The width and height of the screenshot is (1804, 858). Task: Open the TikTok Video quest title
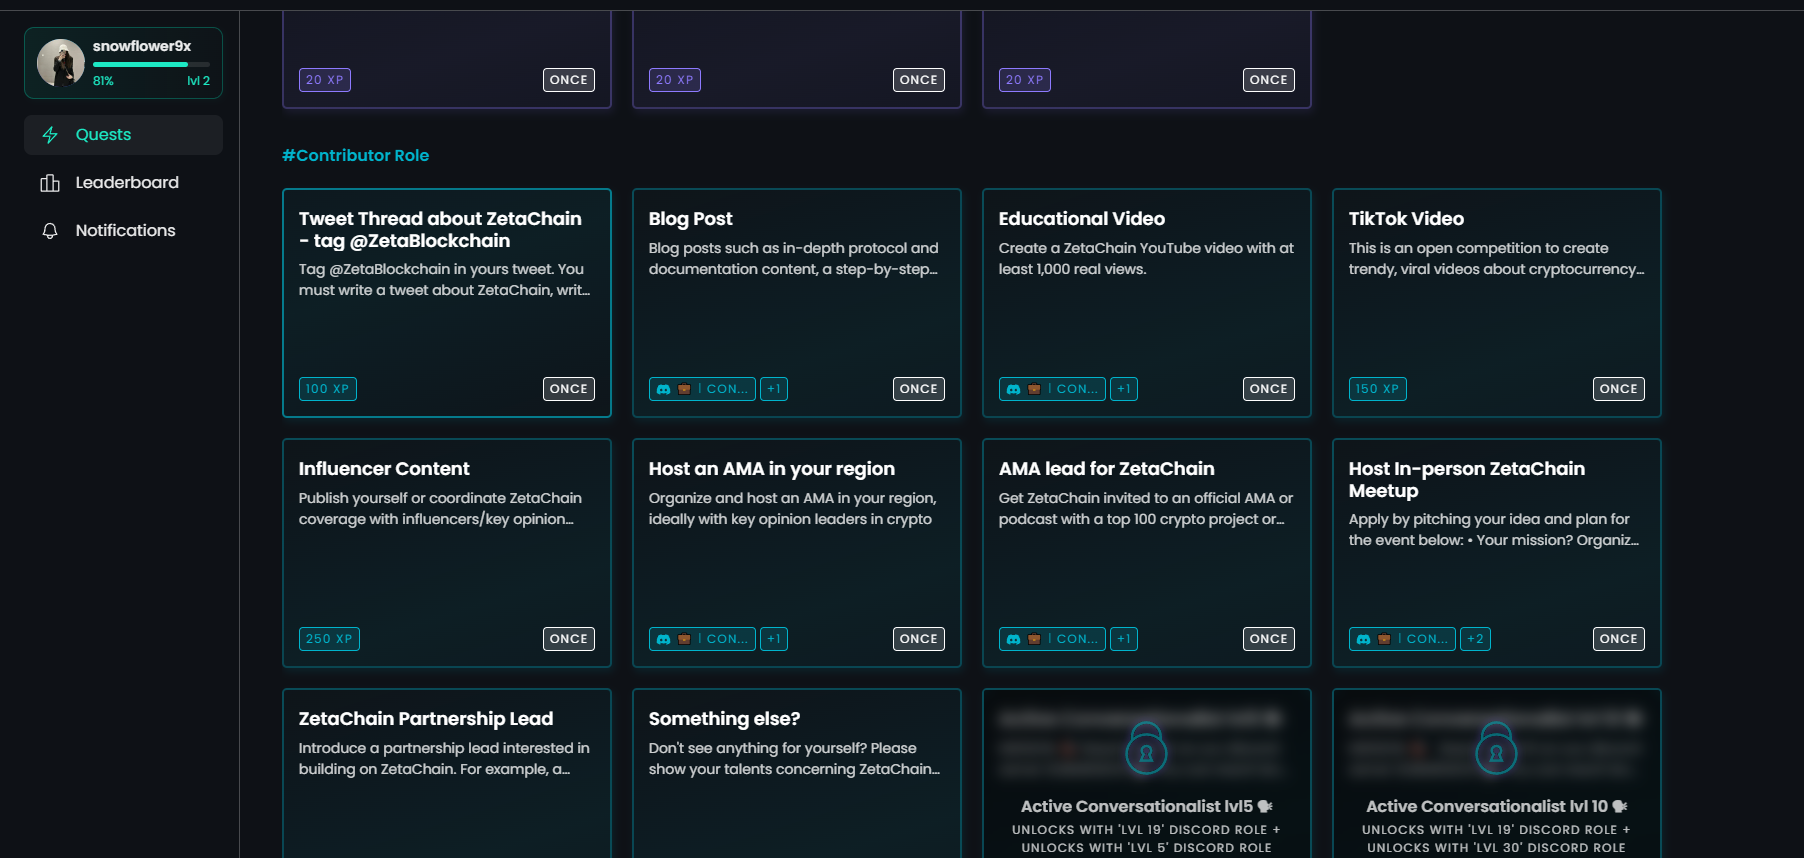(x=1406, y=219)
